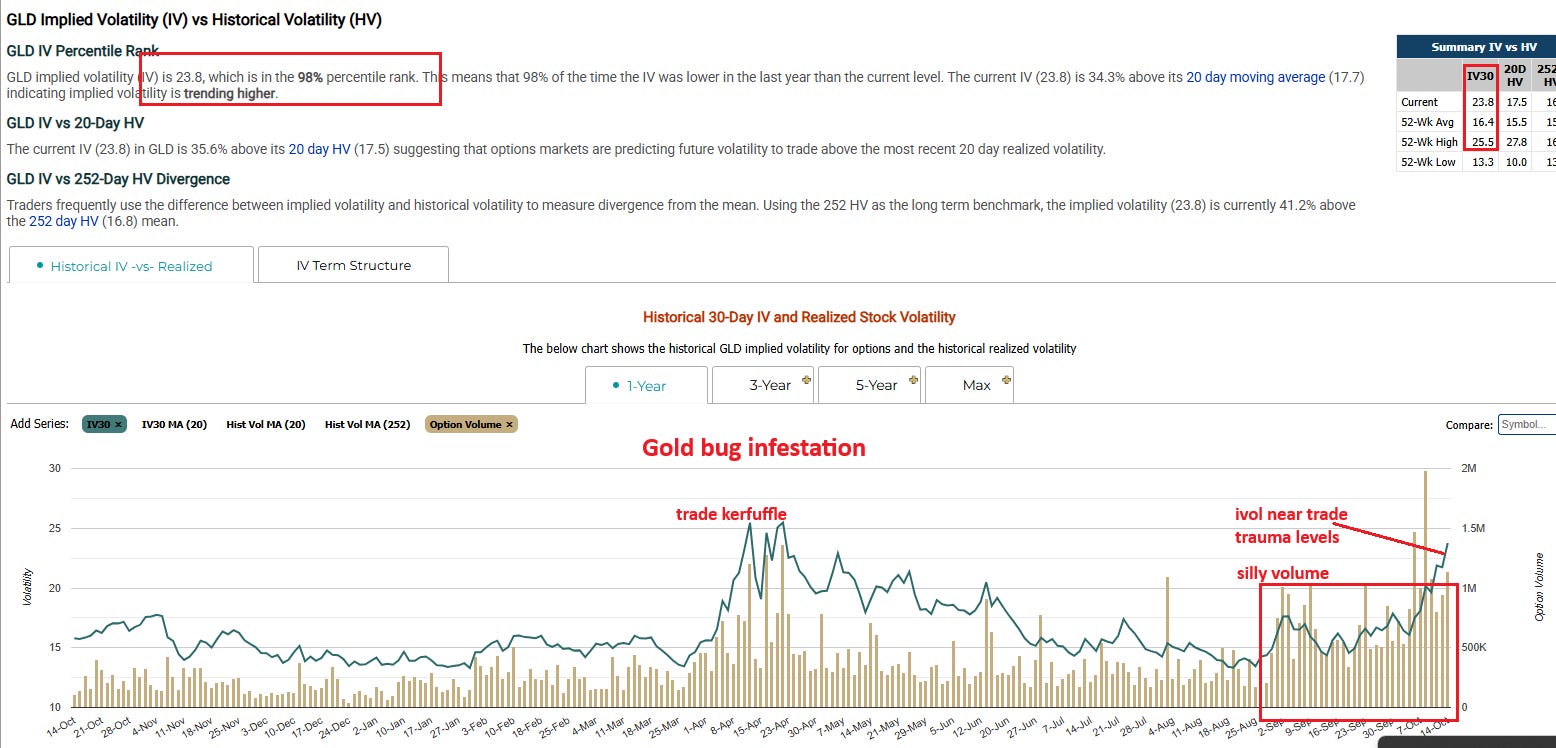Open the IV Term Structure tab
1556x748 pixels.
353,265
